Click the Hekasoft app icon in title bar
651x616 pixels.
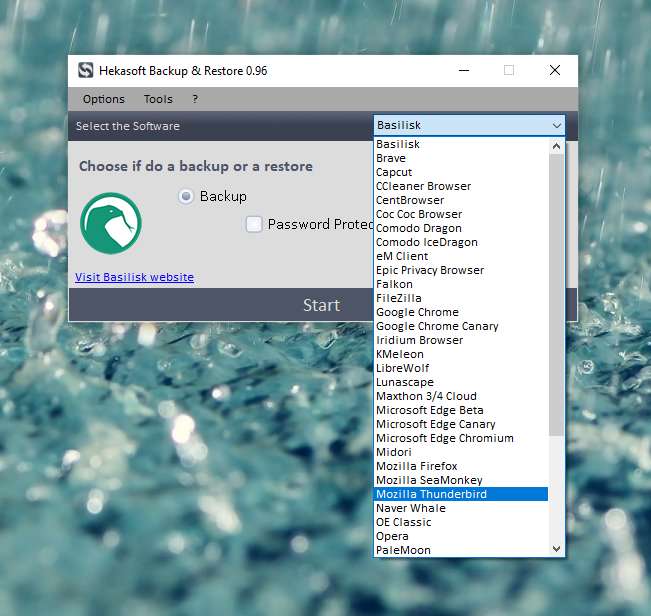pyautogui.click(x=86, y=70)
